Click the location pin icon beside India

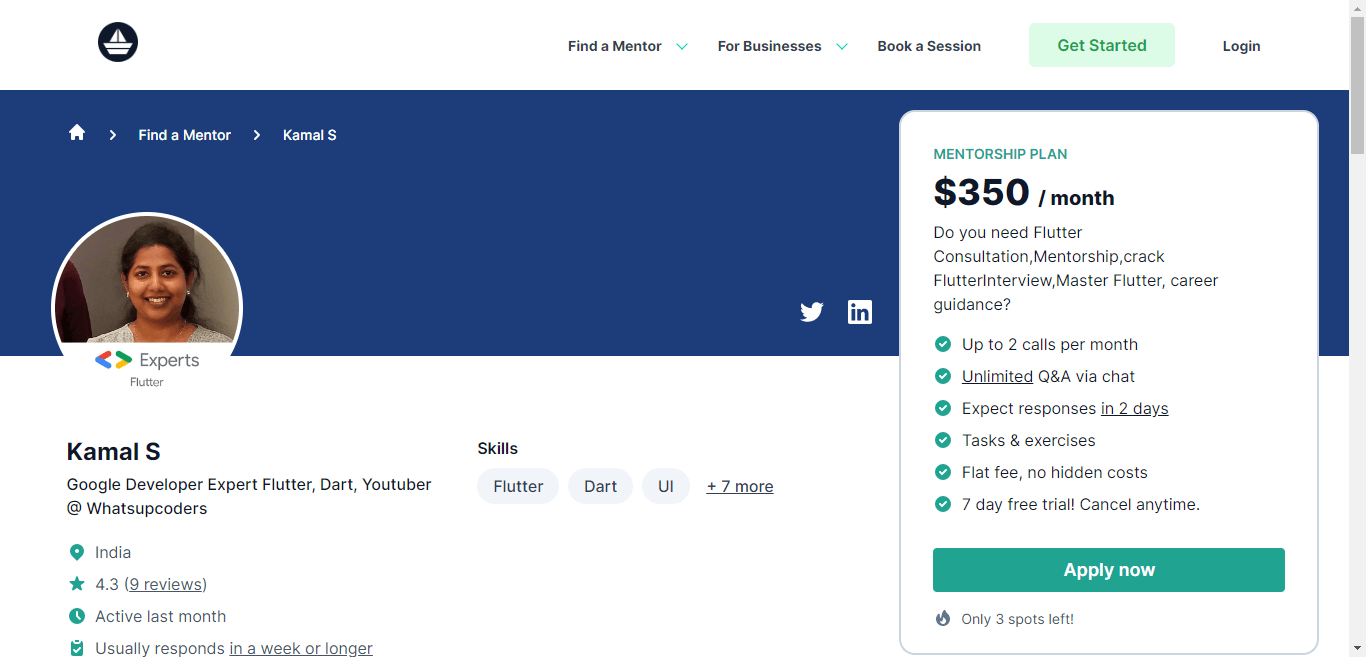77,551
